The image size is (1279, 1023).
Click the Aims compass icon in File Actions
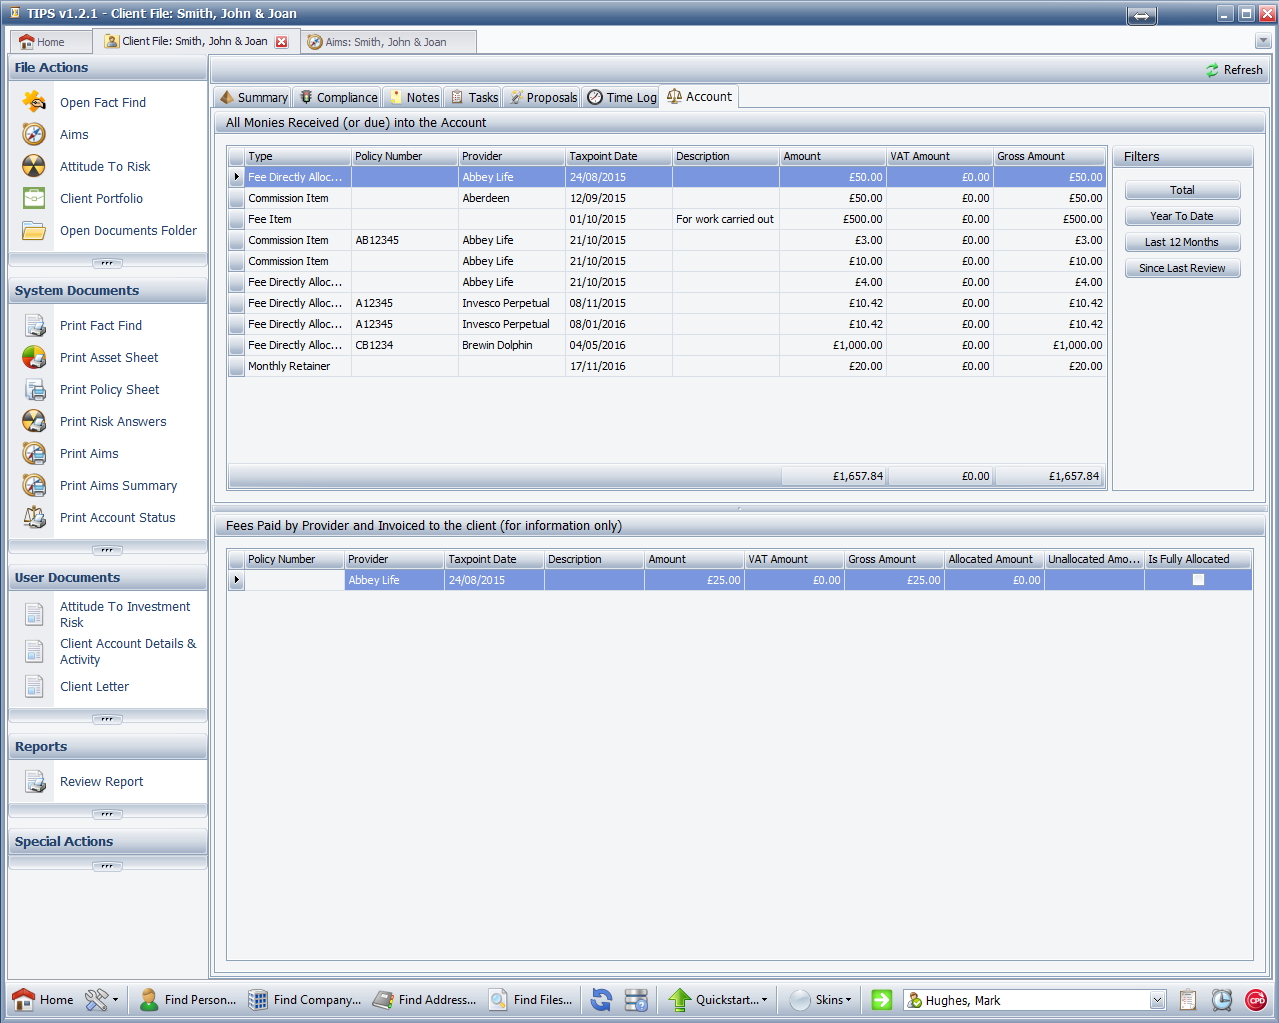[34, 134]
